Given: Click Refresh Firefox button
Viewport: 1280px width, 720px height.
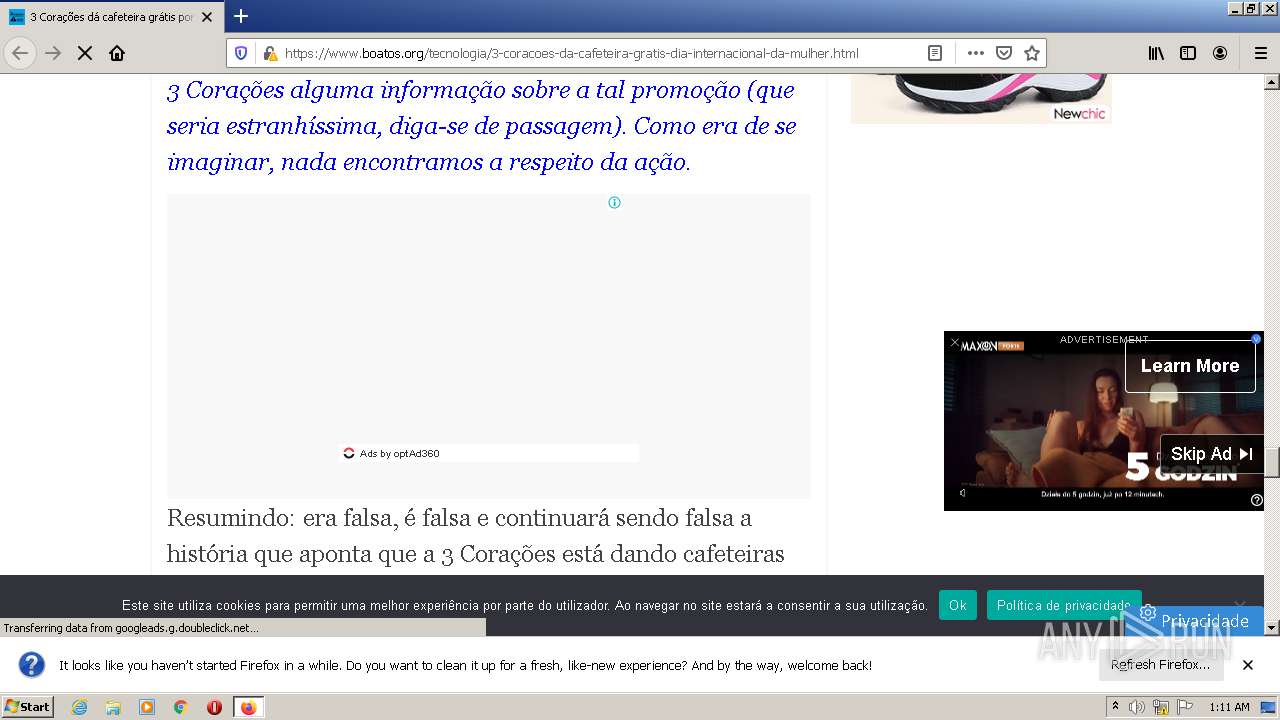Looking at the screenshot, I should coord(1160,664).
